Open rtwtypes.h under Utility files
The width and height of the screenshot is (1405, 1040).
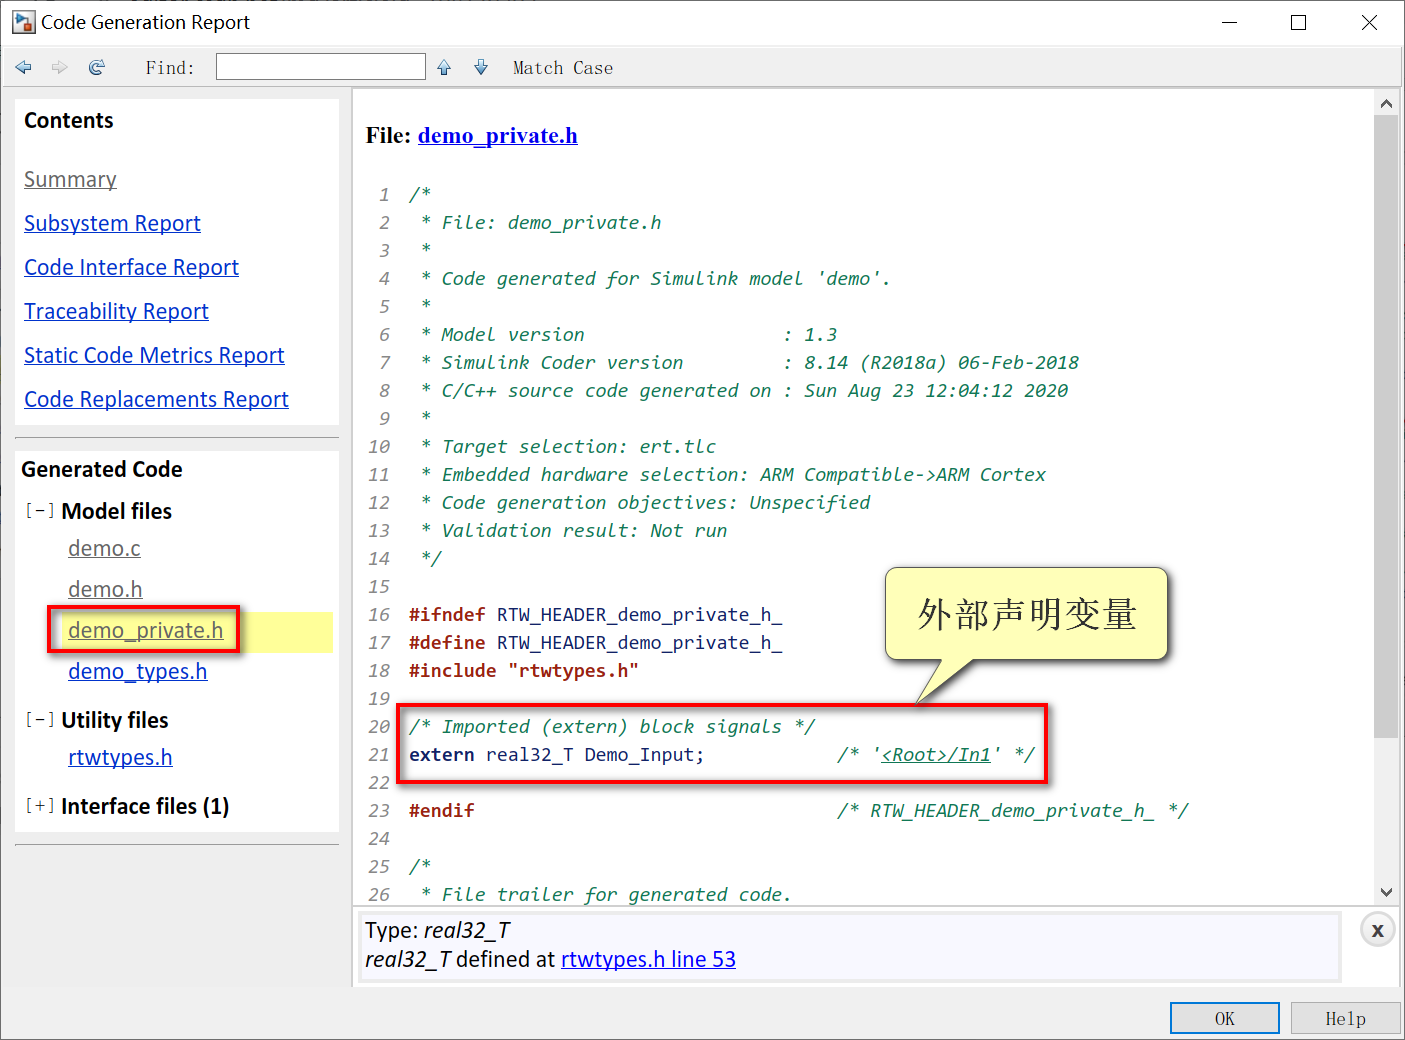point(120,757)
